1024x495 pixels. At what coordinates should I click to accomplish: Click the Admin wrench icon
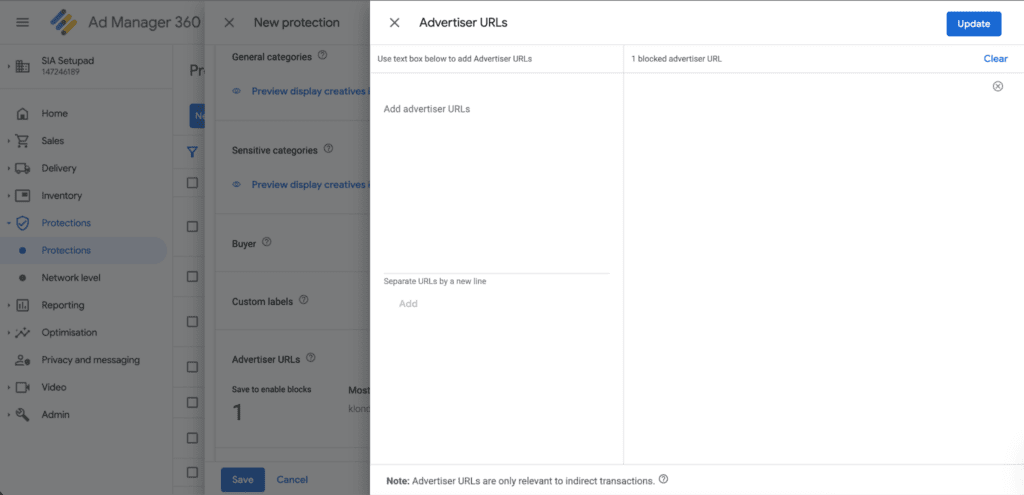(23, 415)
